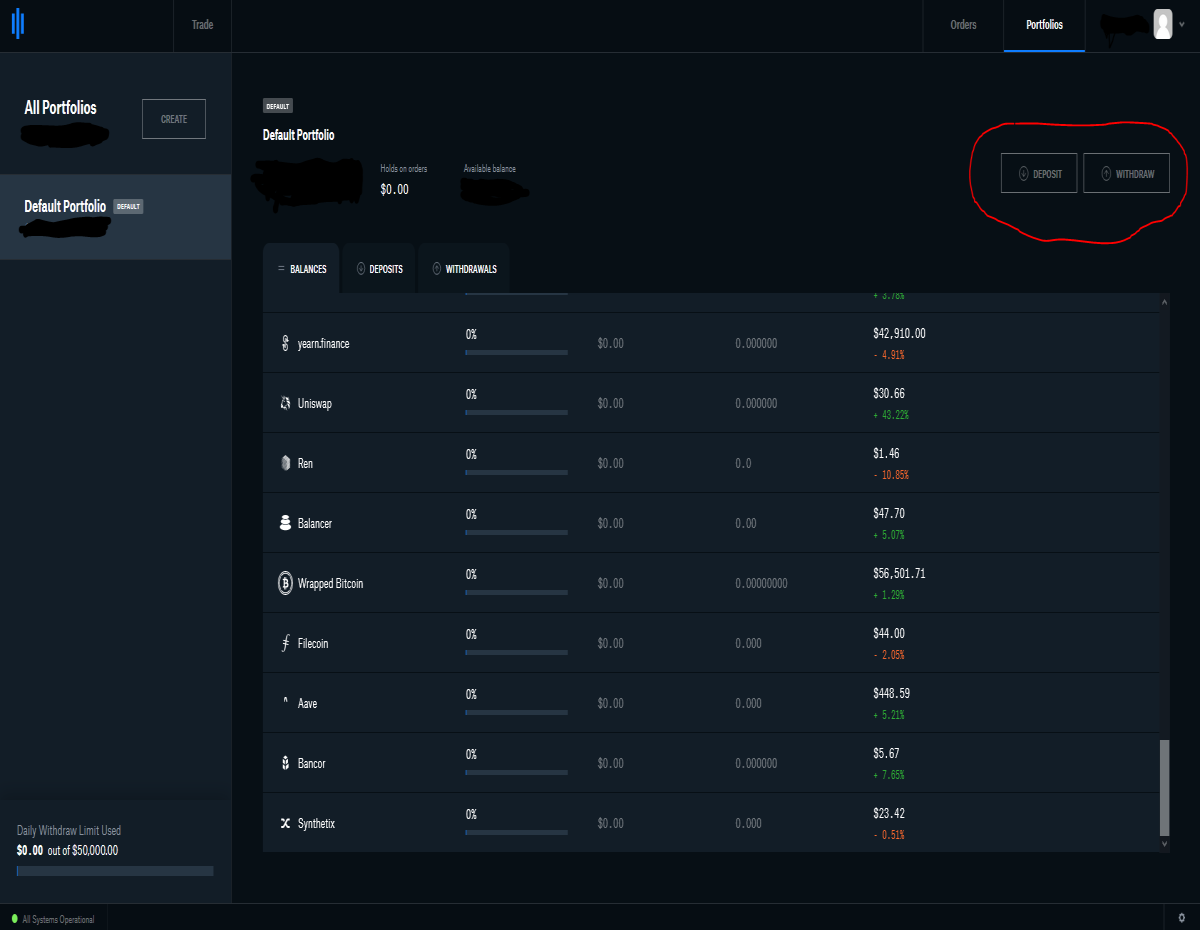Screen dimensions: 1200x930
Task: Click the Bancor coin icon
Action: pos(285,763)
